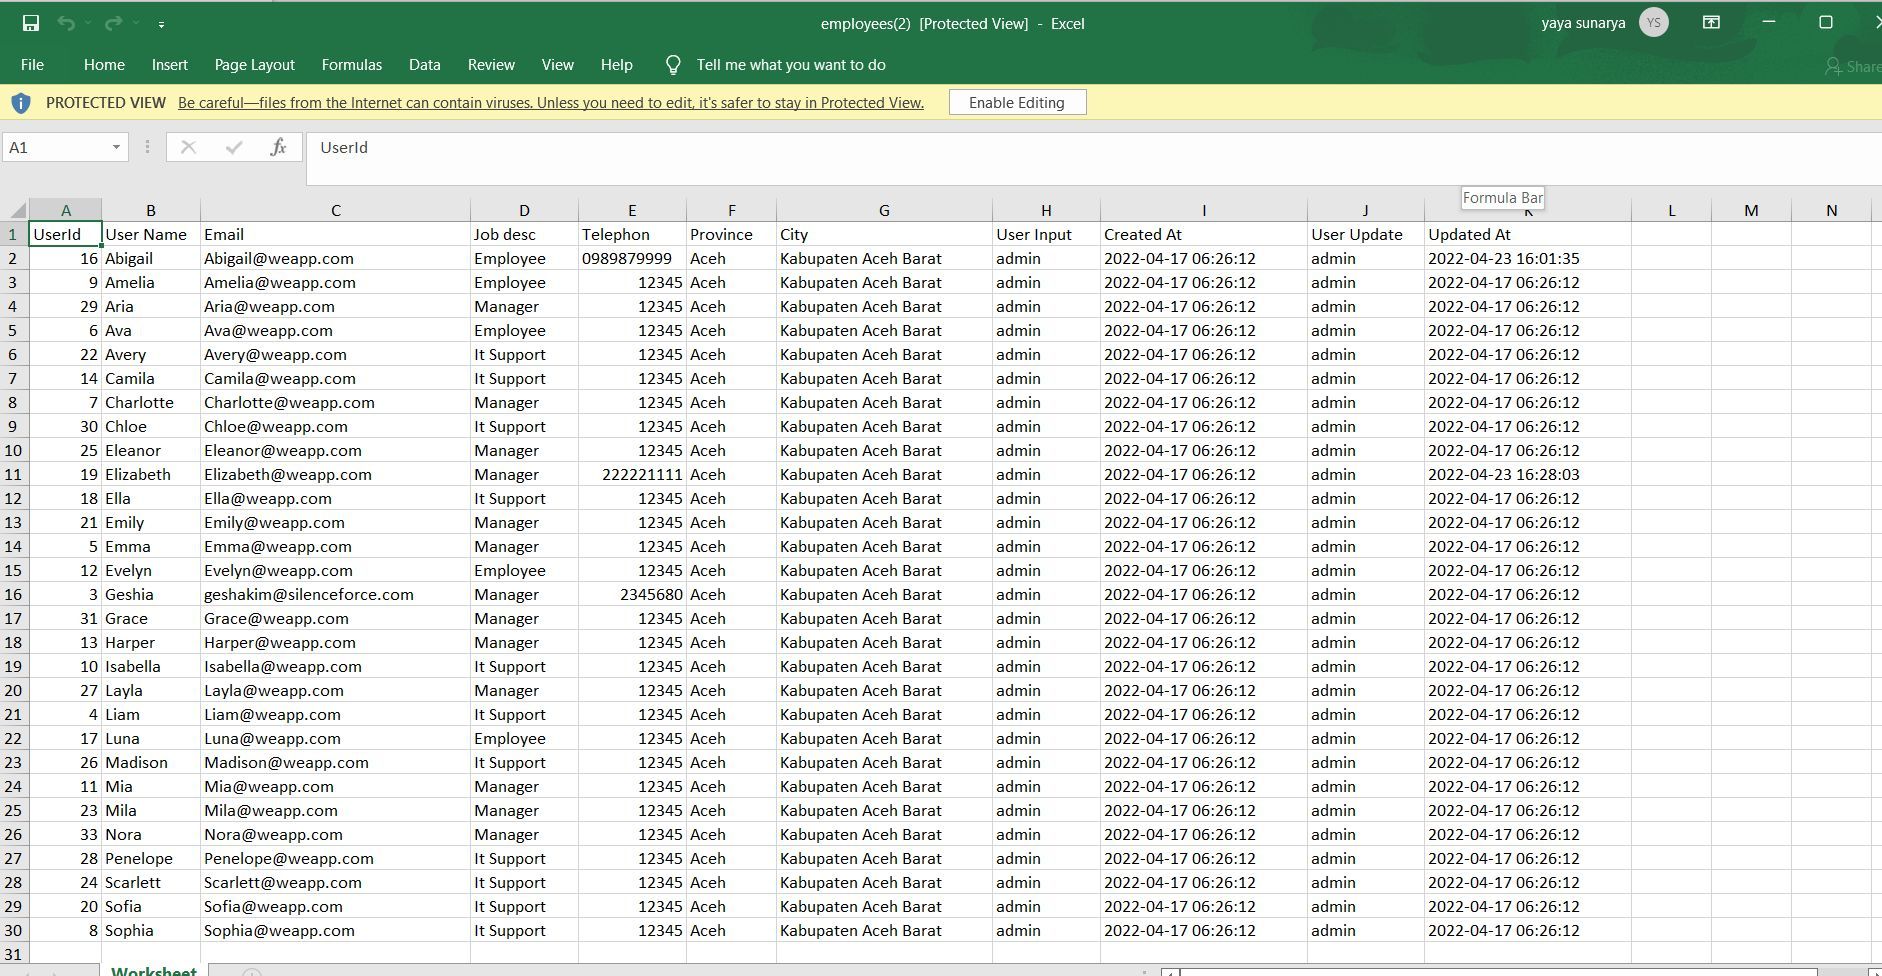Expand the Undo history dropdown arrow
Screen dimensions: 1882x976
click(x=88, y=23)
